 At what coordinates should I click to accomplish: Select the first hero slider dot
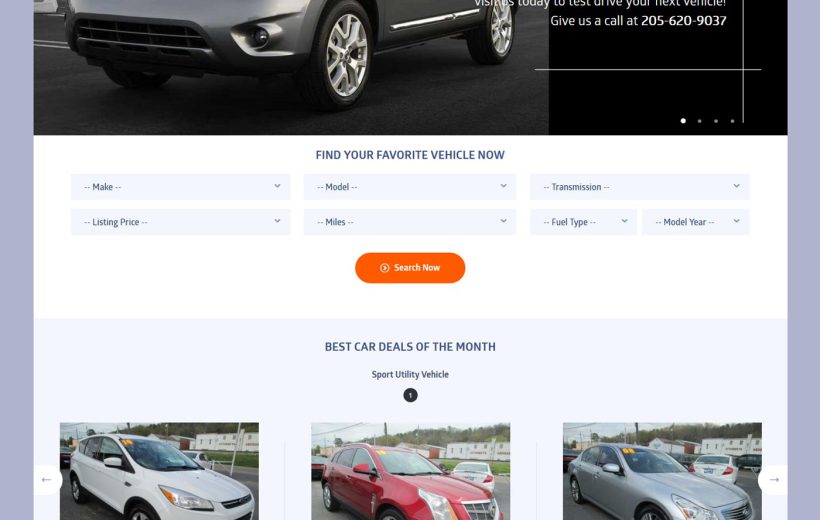(x=683, y=121)
